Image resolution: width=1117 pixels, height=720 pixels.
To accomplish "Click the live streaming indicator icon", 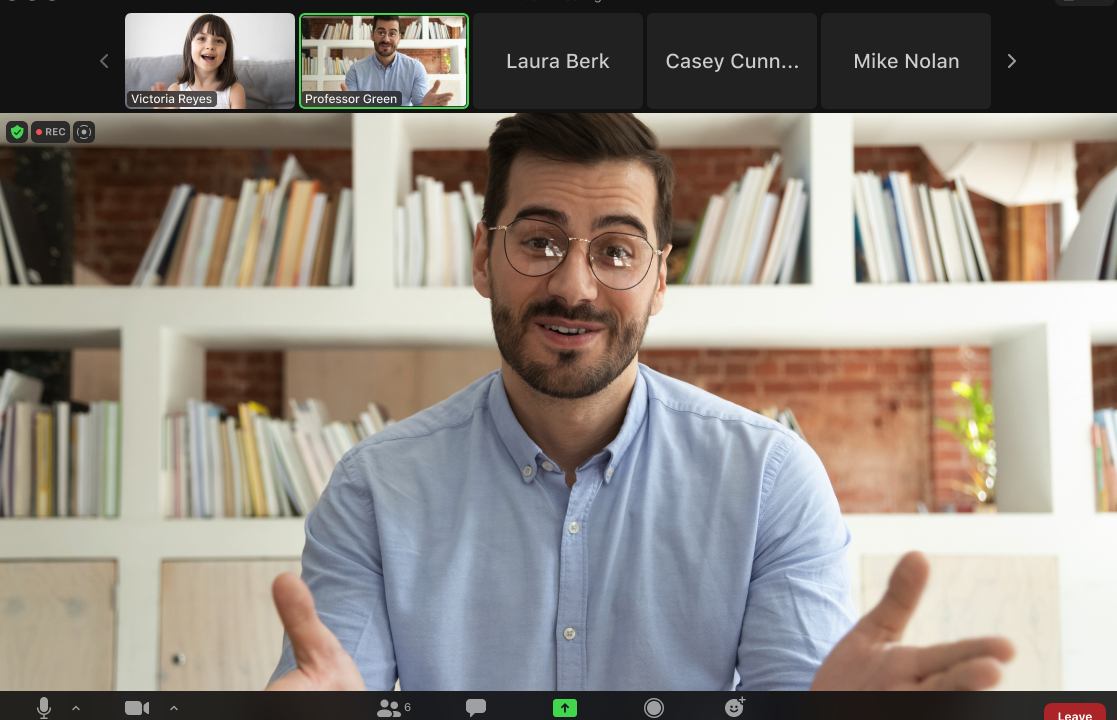I will point(84,132).
